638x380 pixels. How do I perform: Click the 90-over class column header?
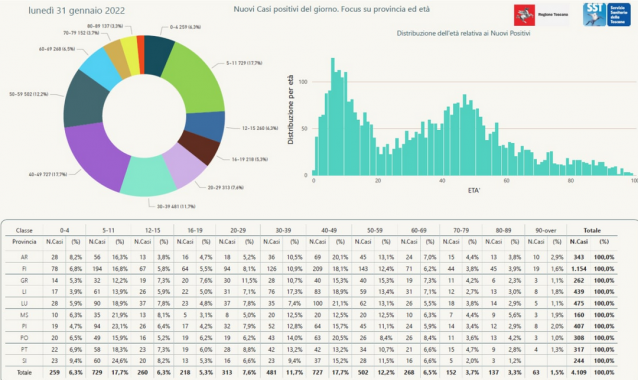546,230
